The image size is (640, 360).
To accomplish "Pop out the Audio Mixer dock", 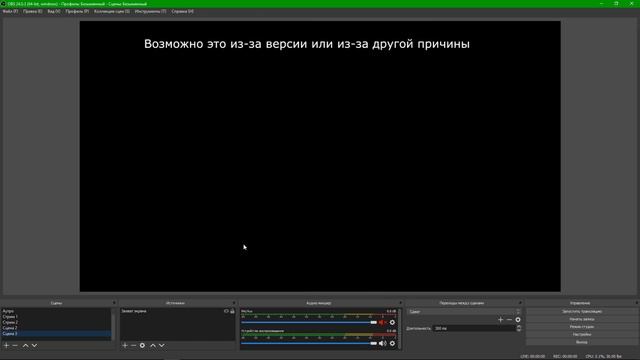I will click(400, 303).
